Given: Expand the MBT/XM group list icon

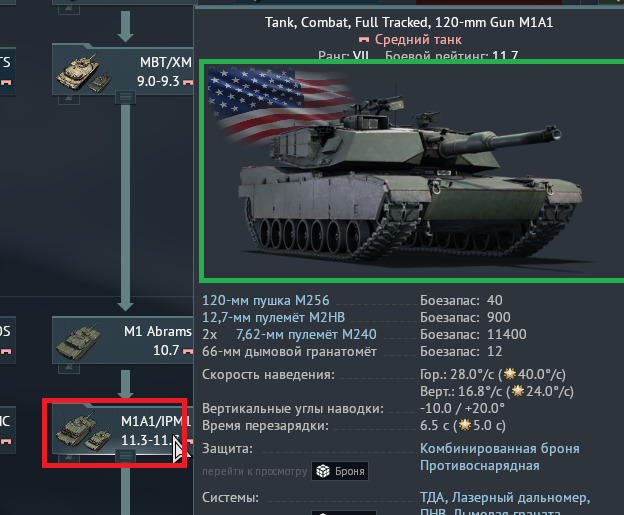Looking at the screenshot, I should (125, 97).
